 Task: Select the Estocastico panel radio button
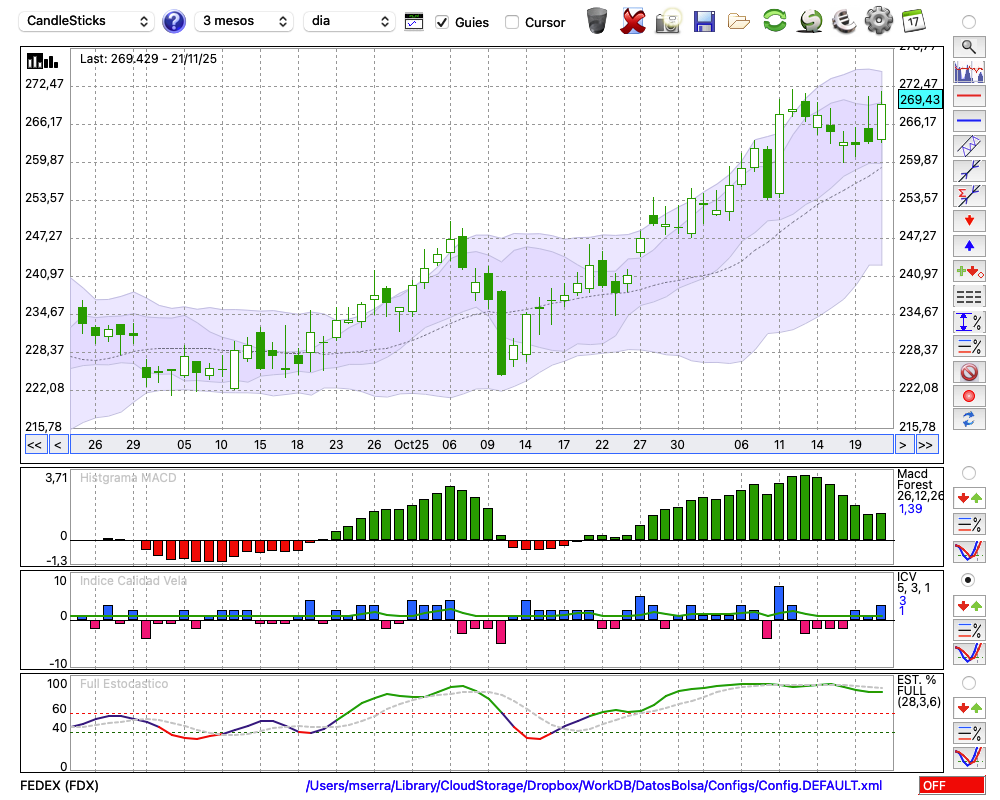coord(969,683)
